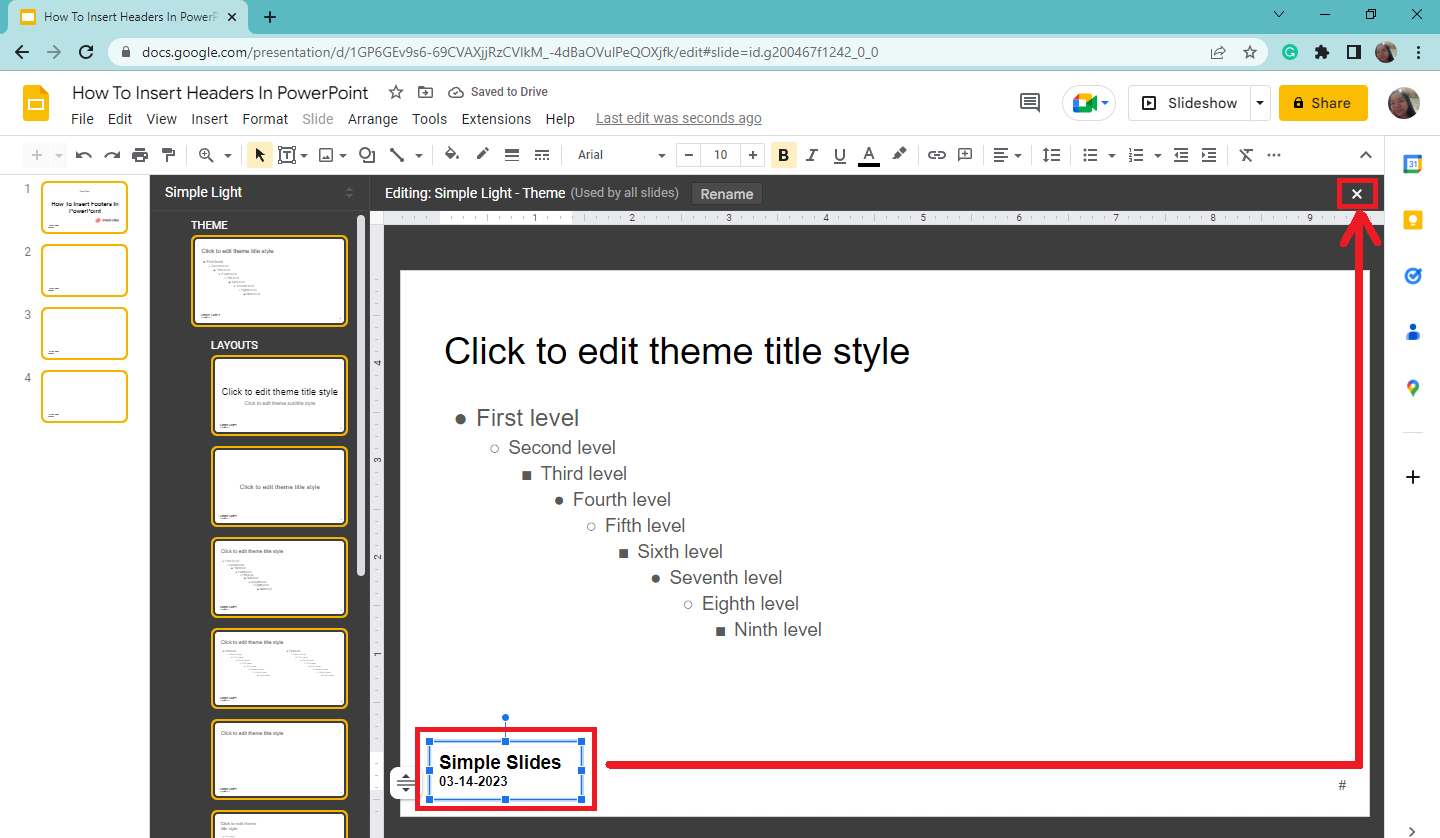The width and height of the screenshot is (1440, 838).
Task: Open the Extensions menu
Action: 496,118
